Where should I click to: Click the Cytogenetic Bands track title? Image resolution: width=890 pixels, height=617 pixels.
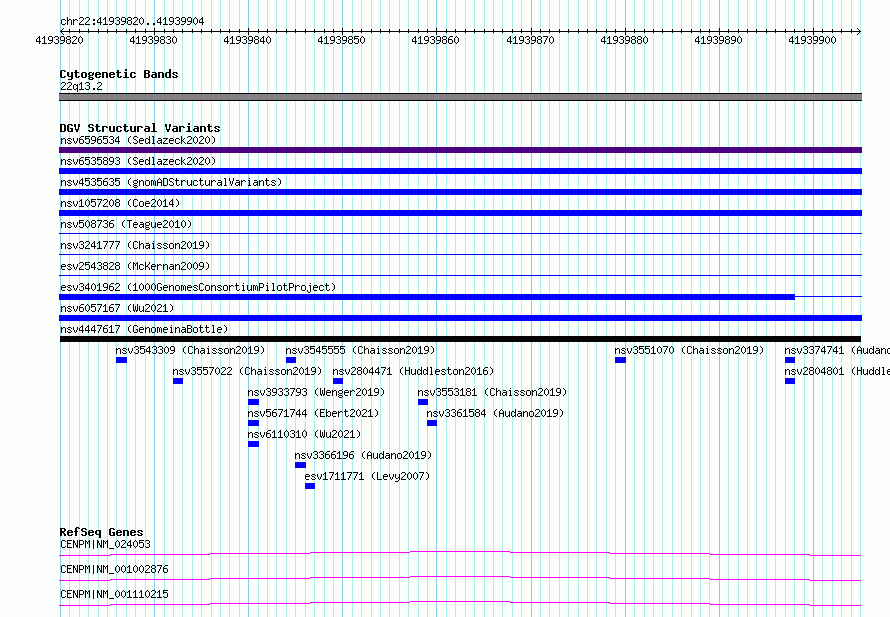[x=119, y=74]
